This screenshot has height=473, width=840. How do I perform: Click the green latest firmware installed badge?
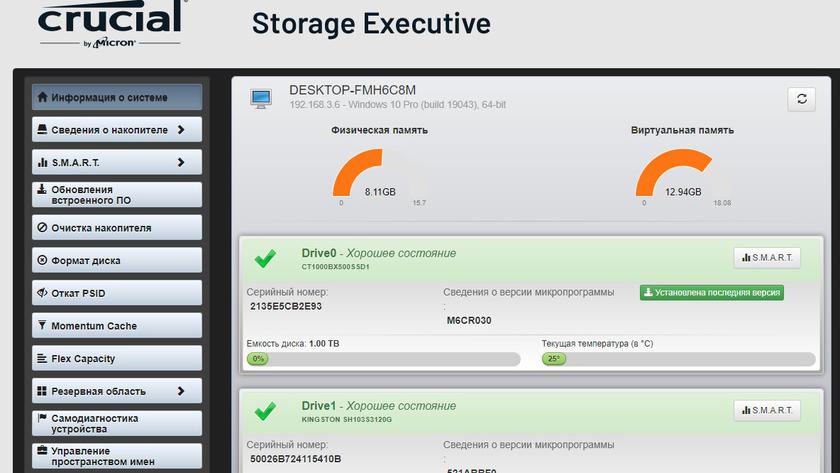point(712,293)
